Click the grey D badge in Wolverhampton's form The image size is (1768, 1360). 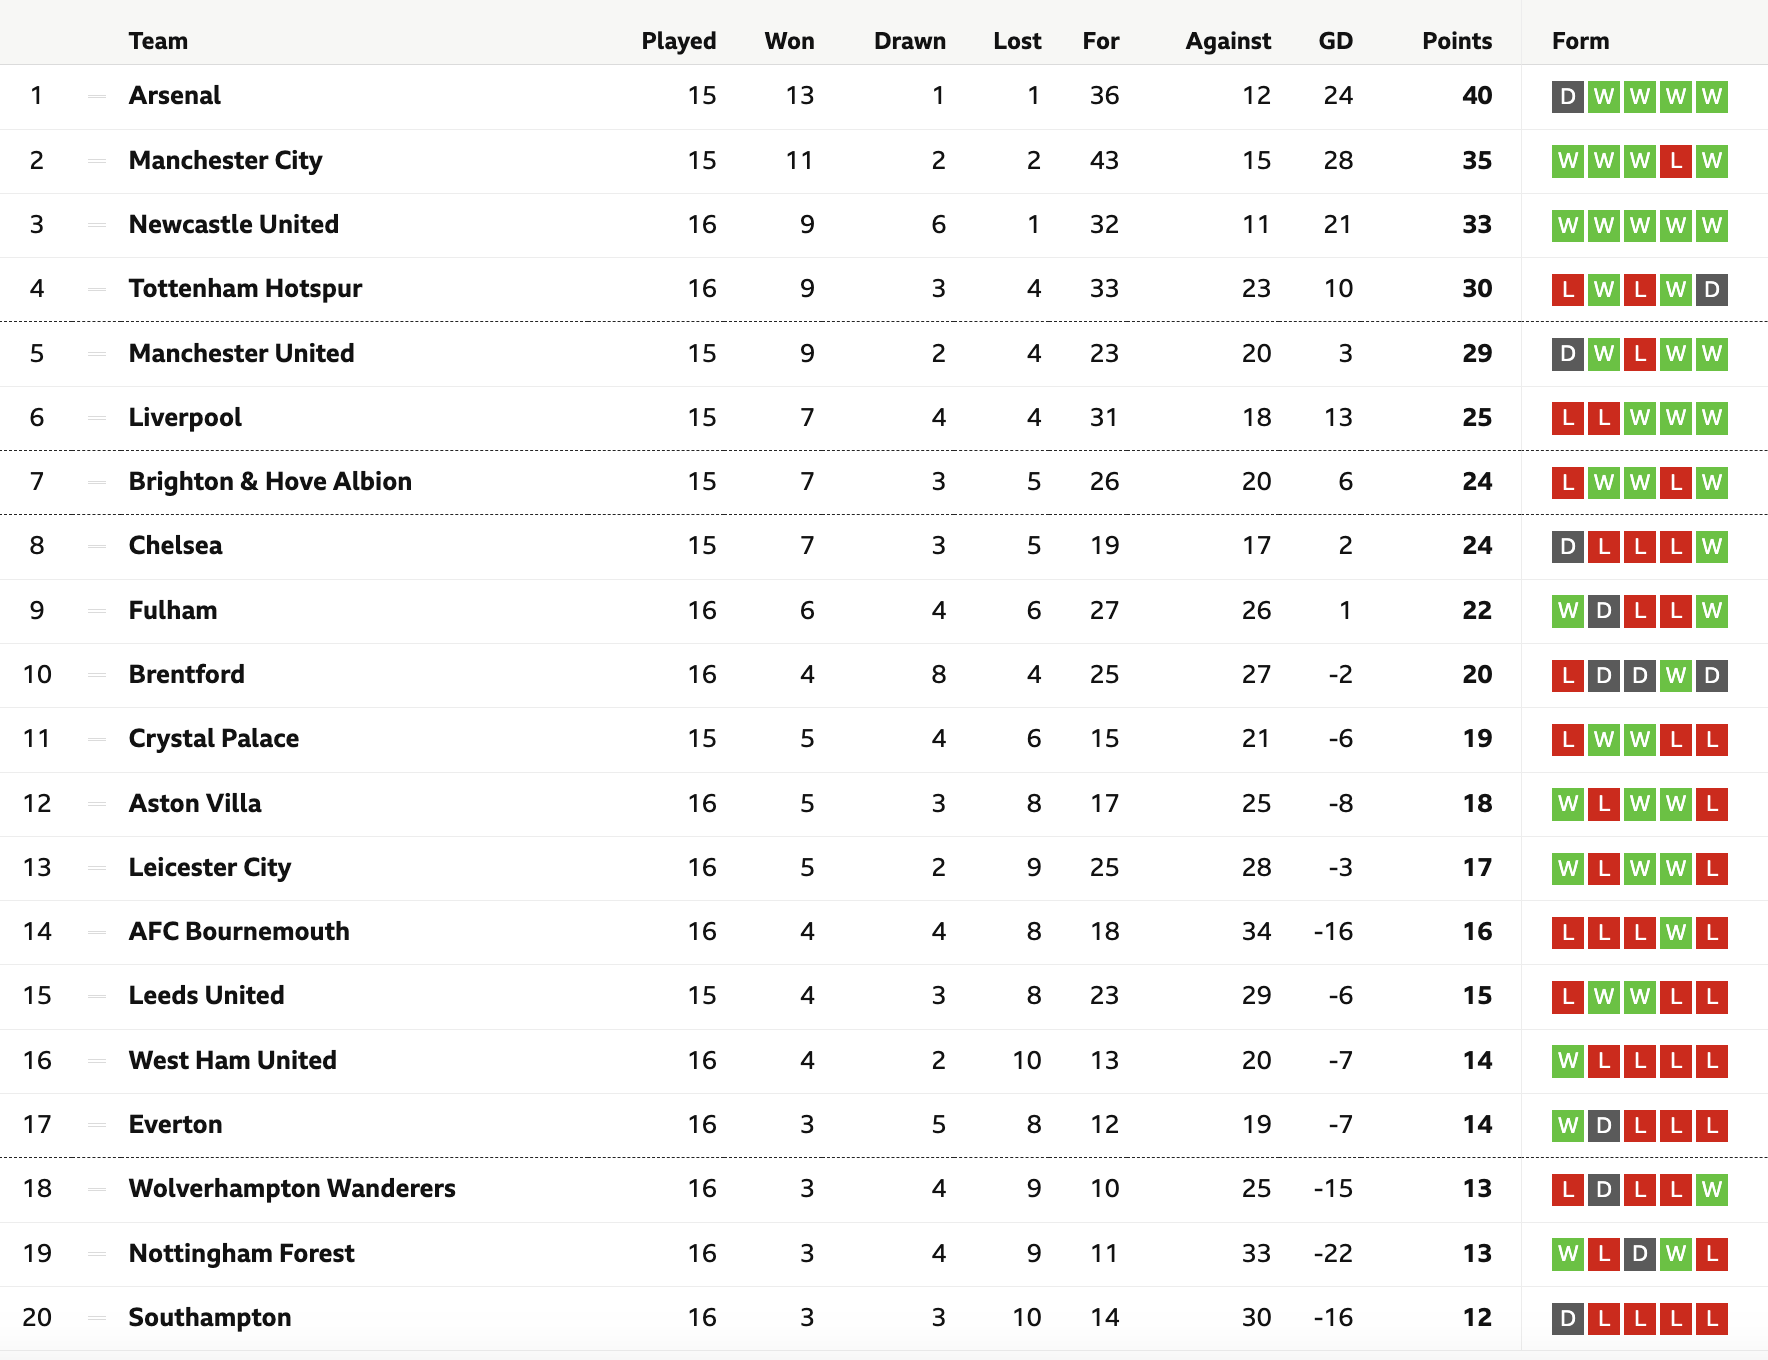[1603, 1190]
